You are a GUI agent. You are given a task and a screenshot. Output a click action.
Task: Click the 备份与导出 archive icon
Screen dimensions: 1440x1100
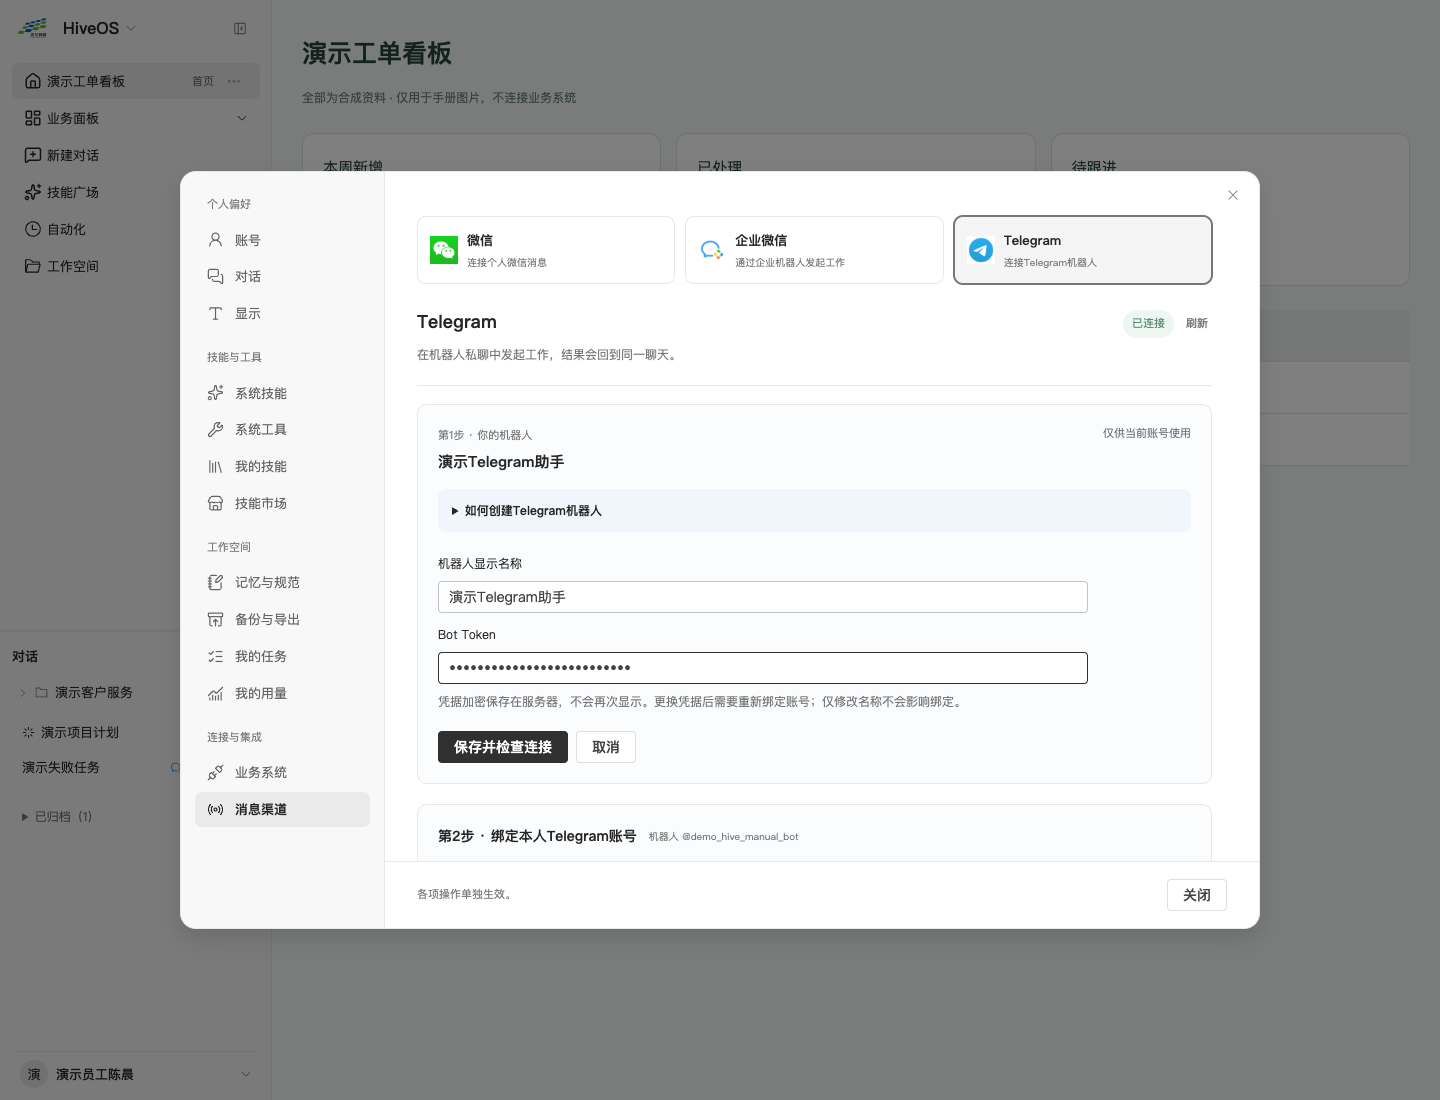215,619
